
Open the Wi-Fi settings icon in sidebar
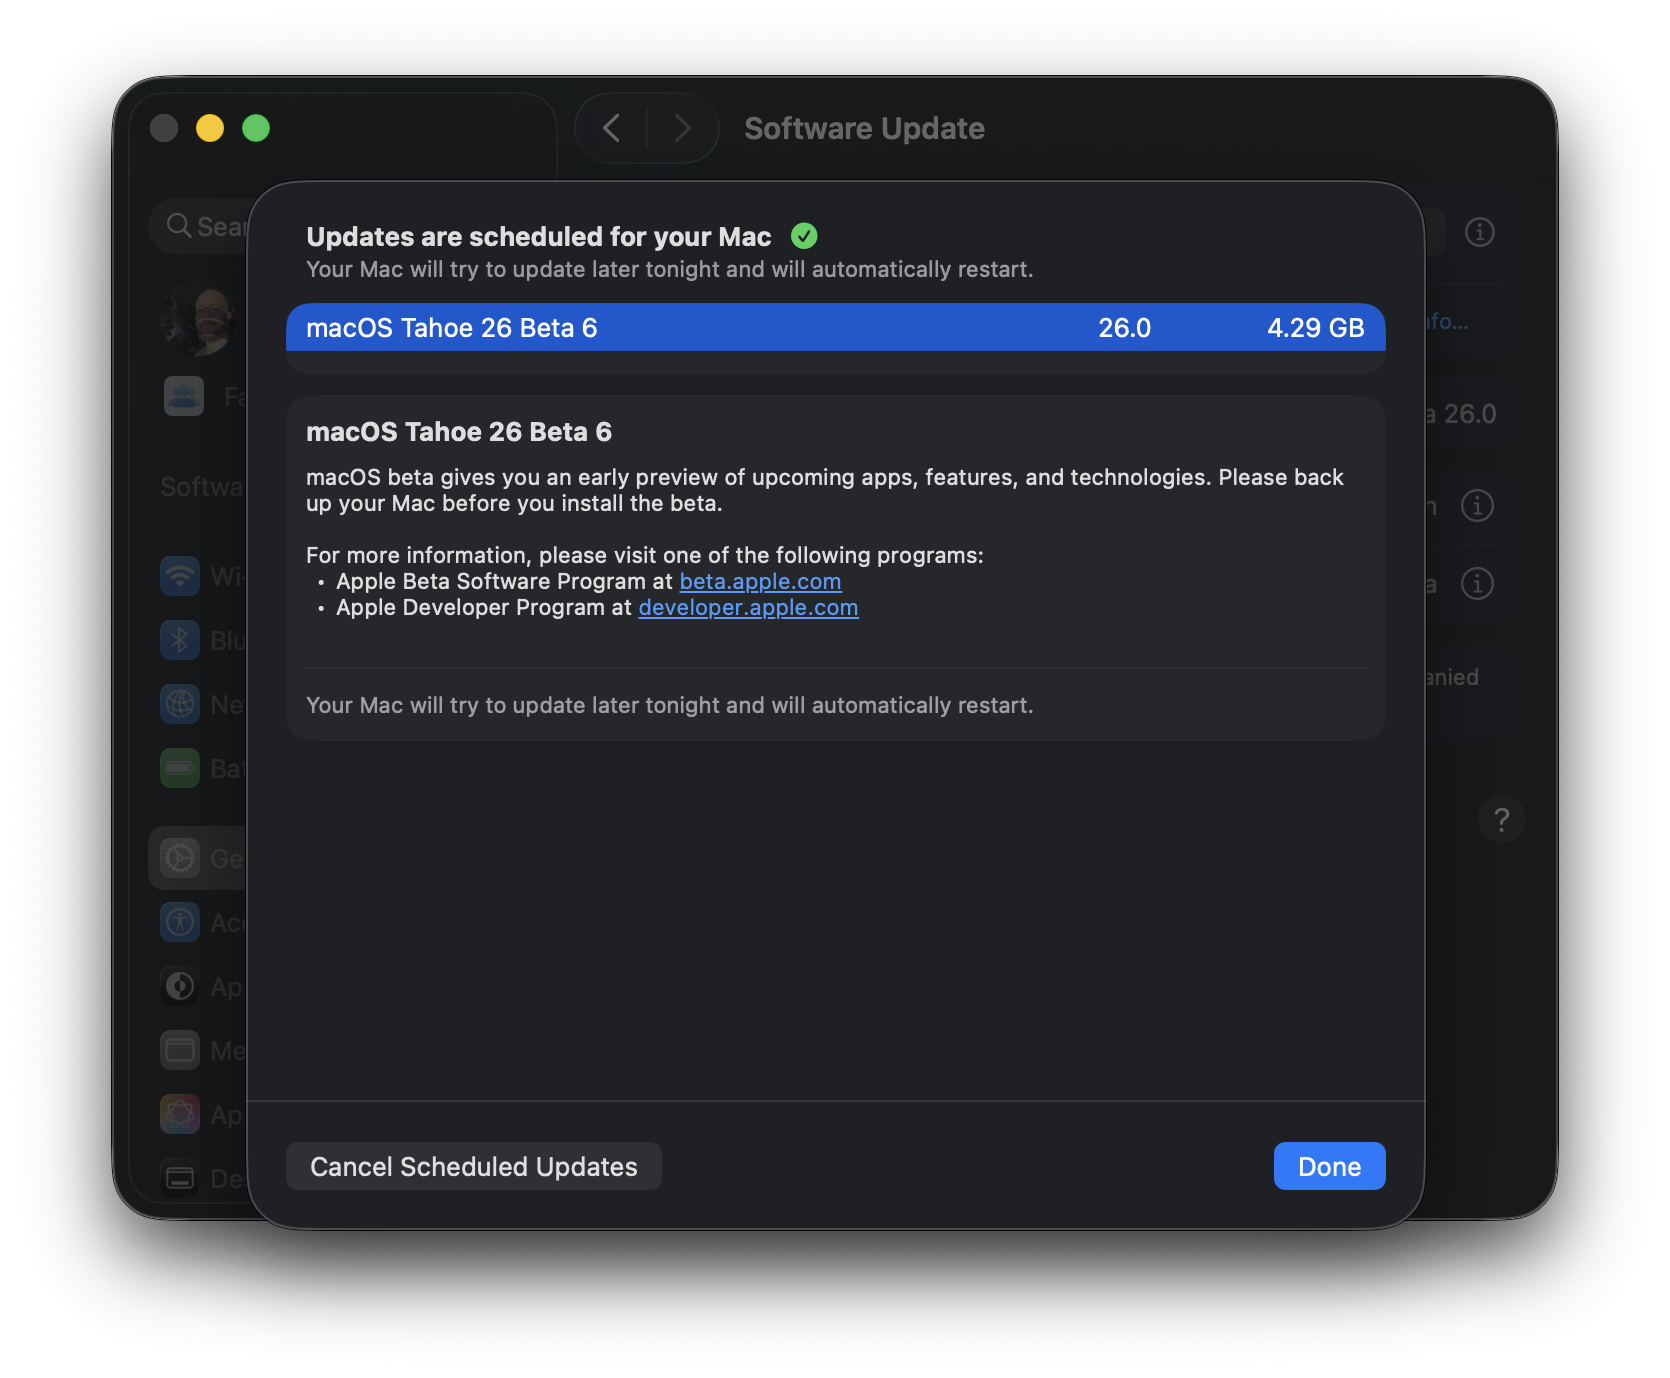(x=180, y=576)
